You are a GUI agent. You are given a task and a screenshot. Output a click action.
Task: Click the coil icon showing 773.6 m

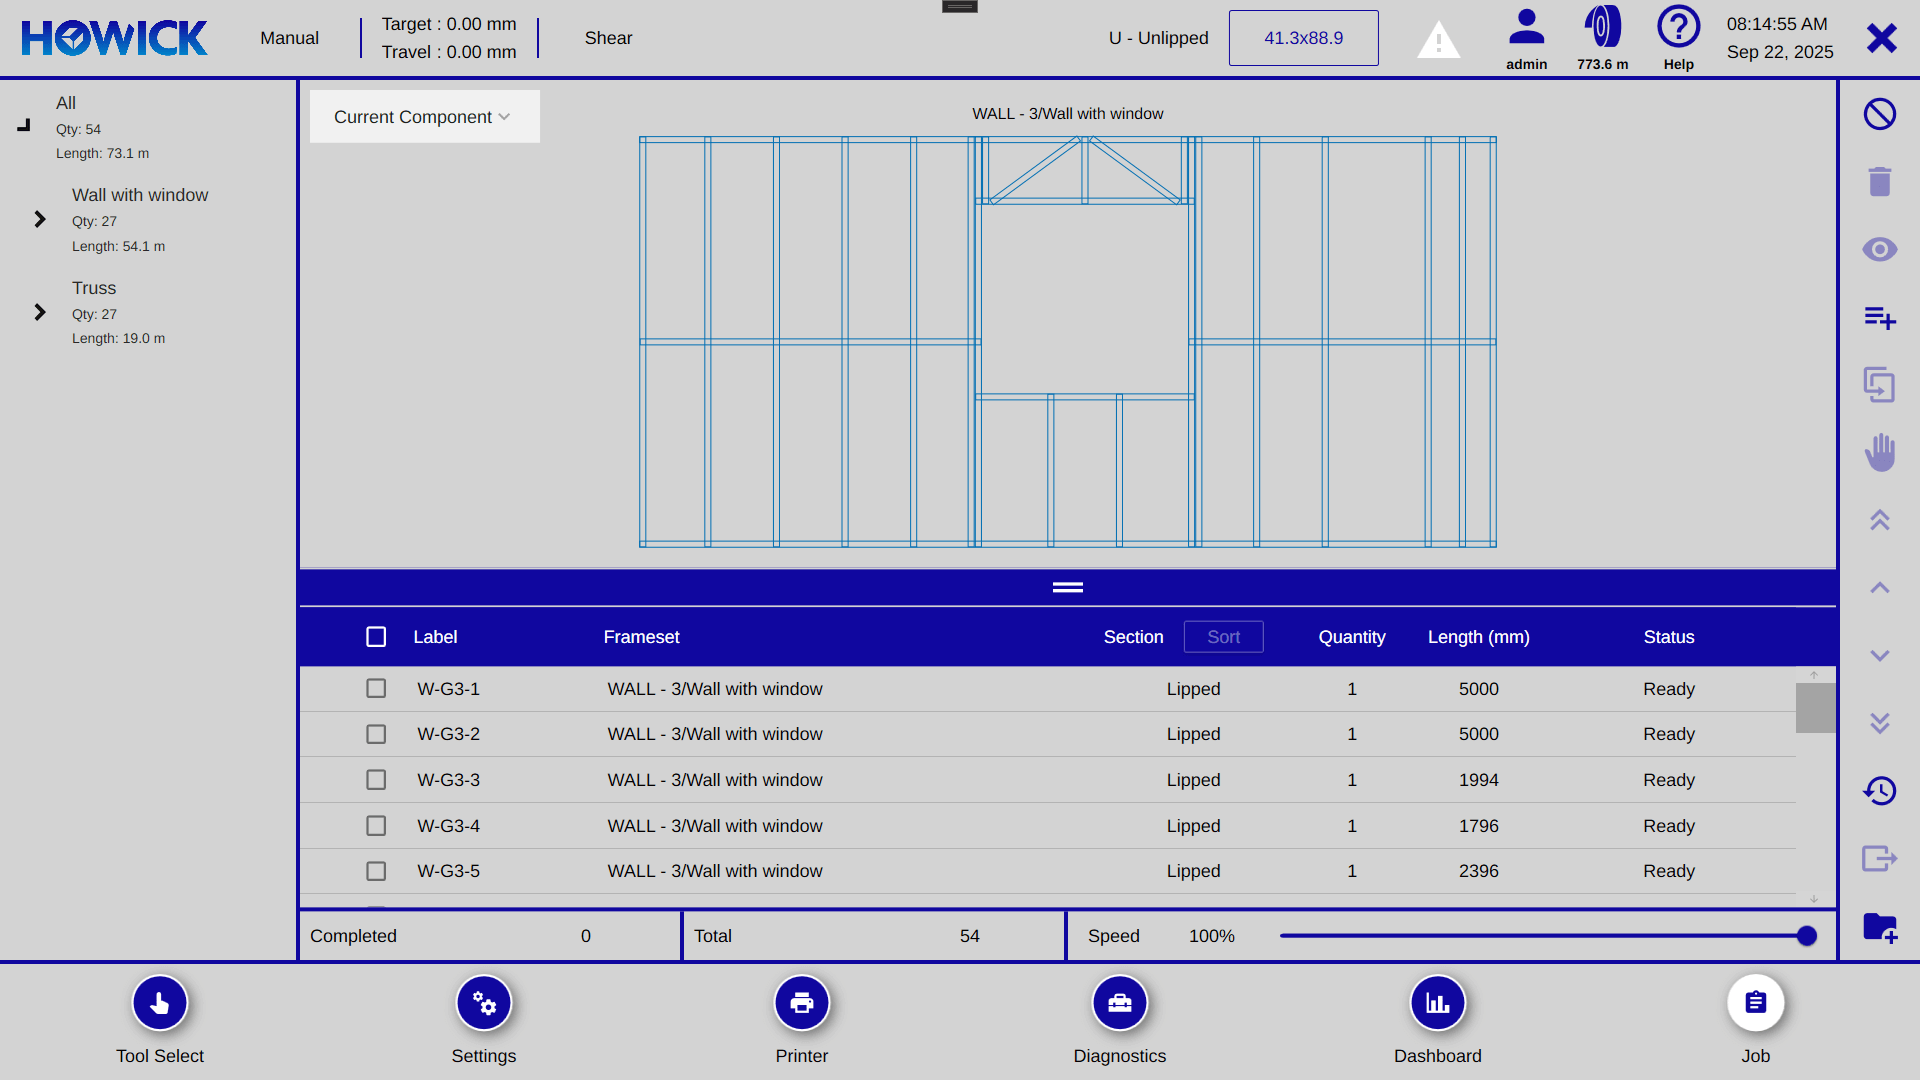point(1601,30)
